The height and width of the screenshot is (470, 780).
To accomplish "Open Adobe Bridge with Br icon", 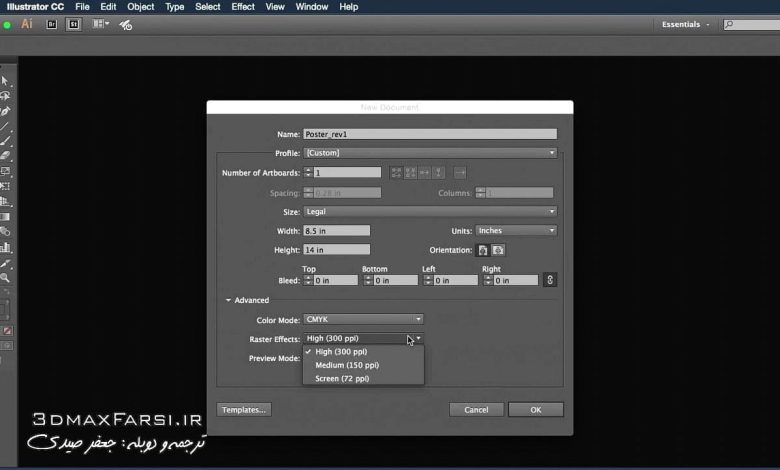I will (52, 24).
